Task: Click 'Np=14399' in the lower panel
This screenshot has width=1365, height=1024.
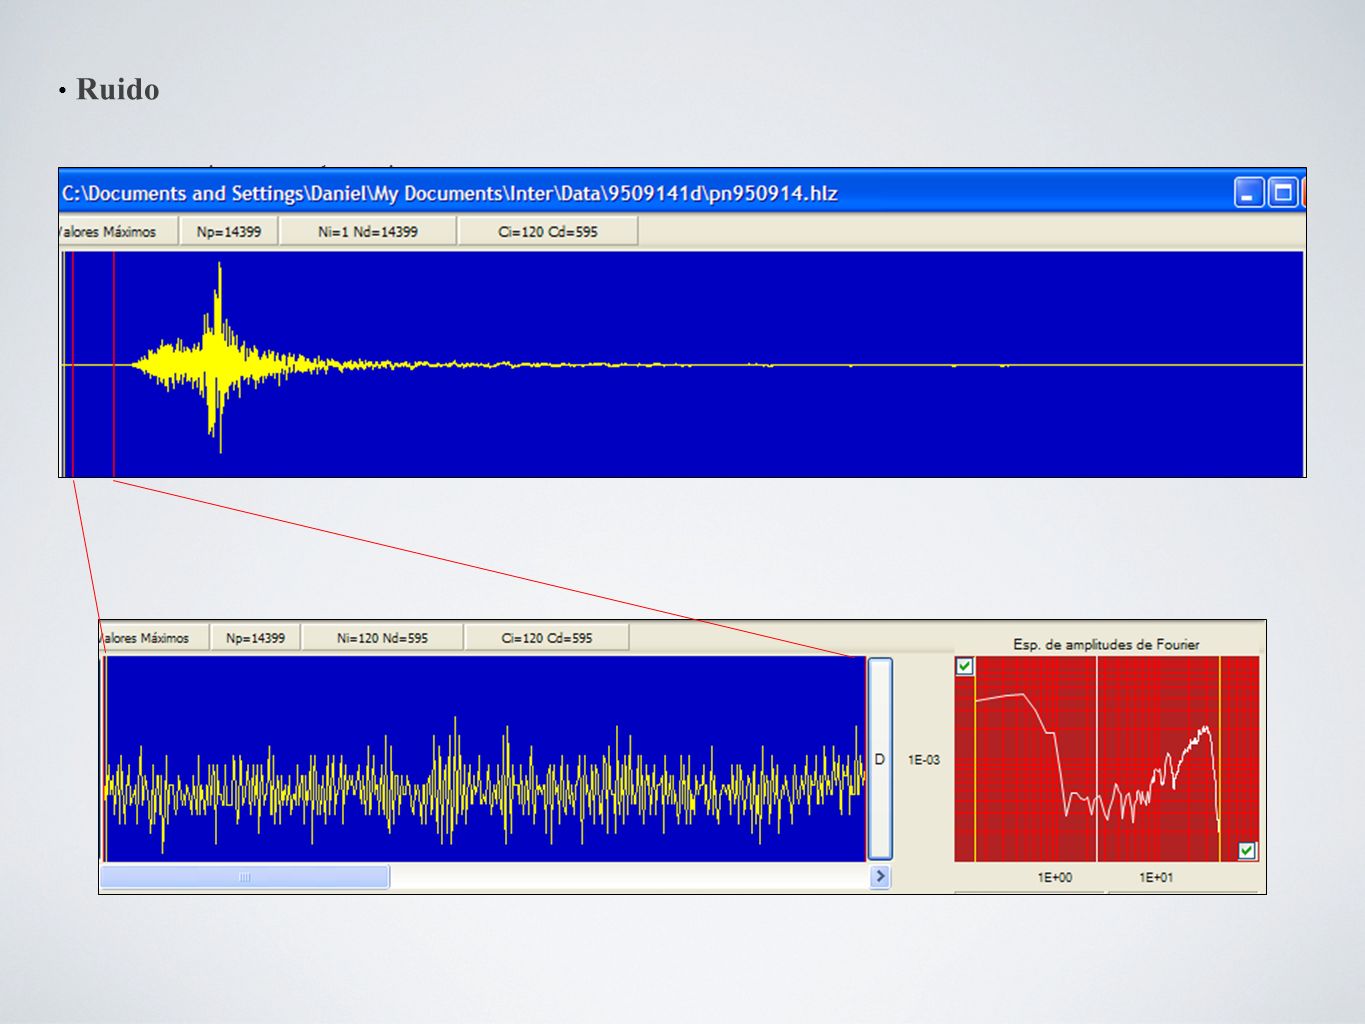Action: pyautogui.click(x=255, y=638)
